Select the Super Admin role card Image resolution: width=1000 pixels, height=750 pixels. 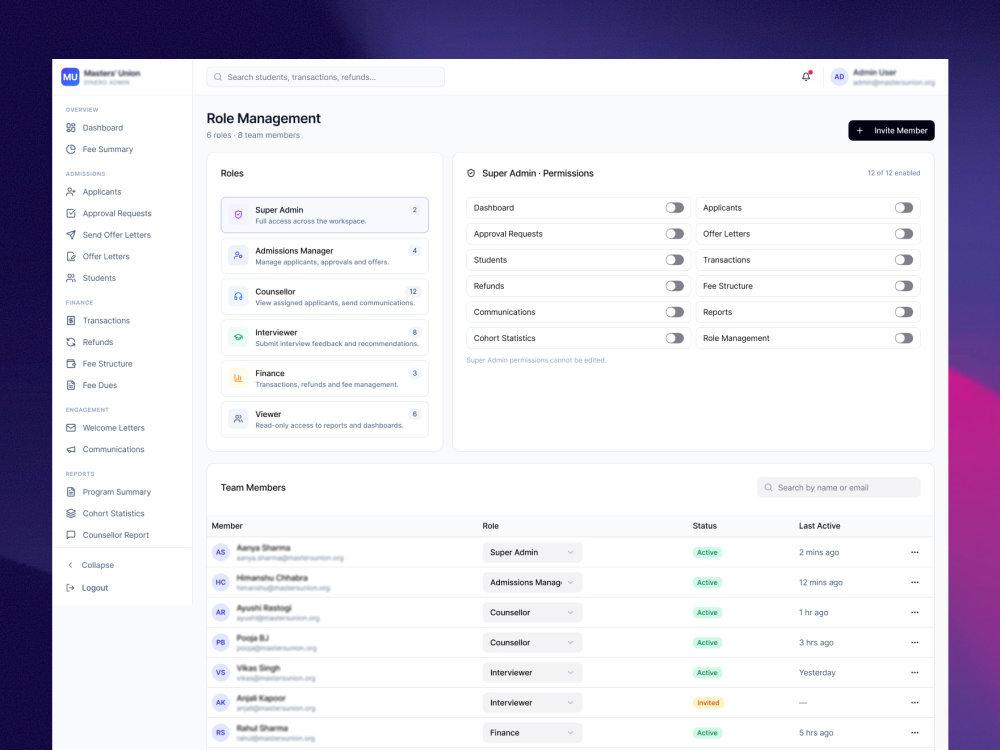(325, 215)
